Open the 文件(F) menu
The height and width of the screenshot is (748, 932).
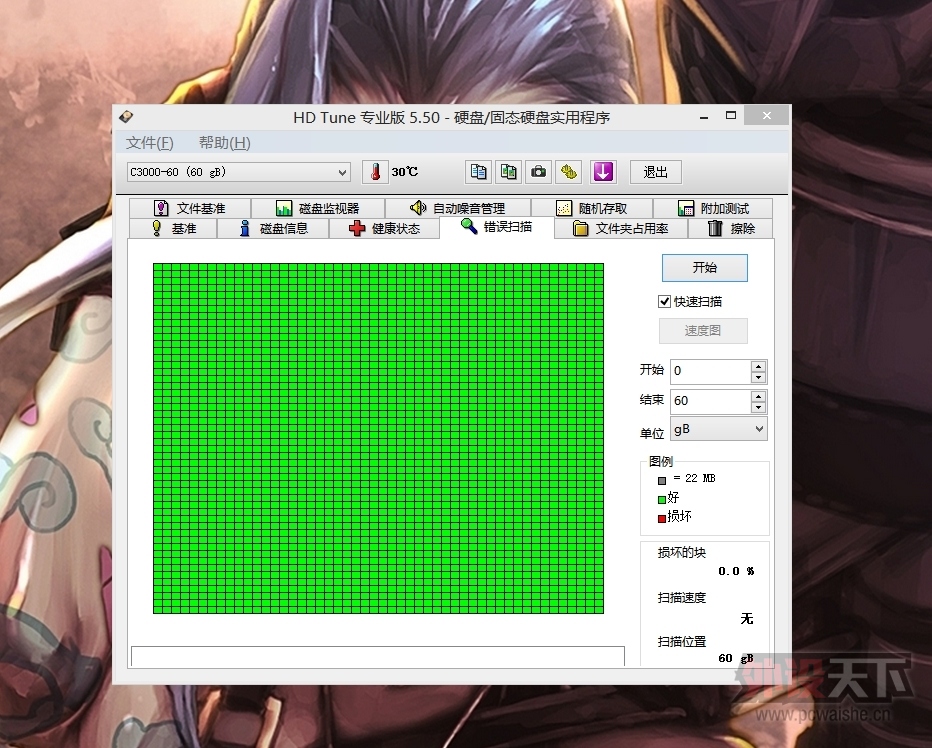click(150, 143)
